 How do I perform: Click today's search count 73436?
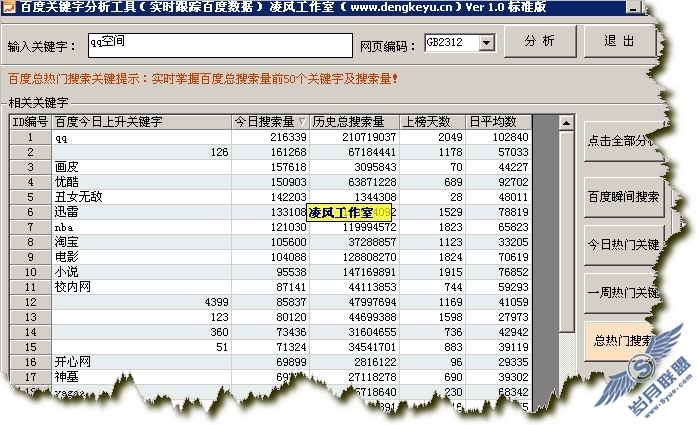pos(271,332)
